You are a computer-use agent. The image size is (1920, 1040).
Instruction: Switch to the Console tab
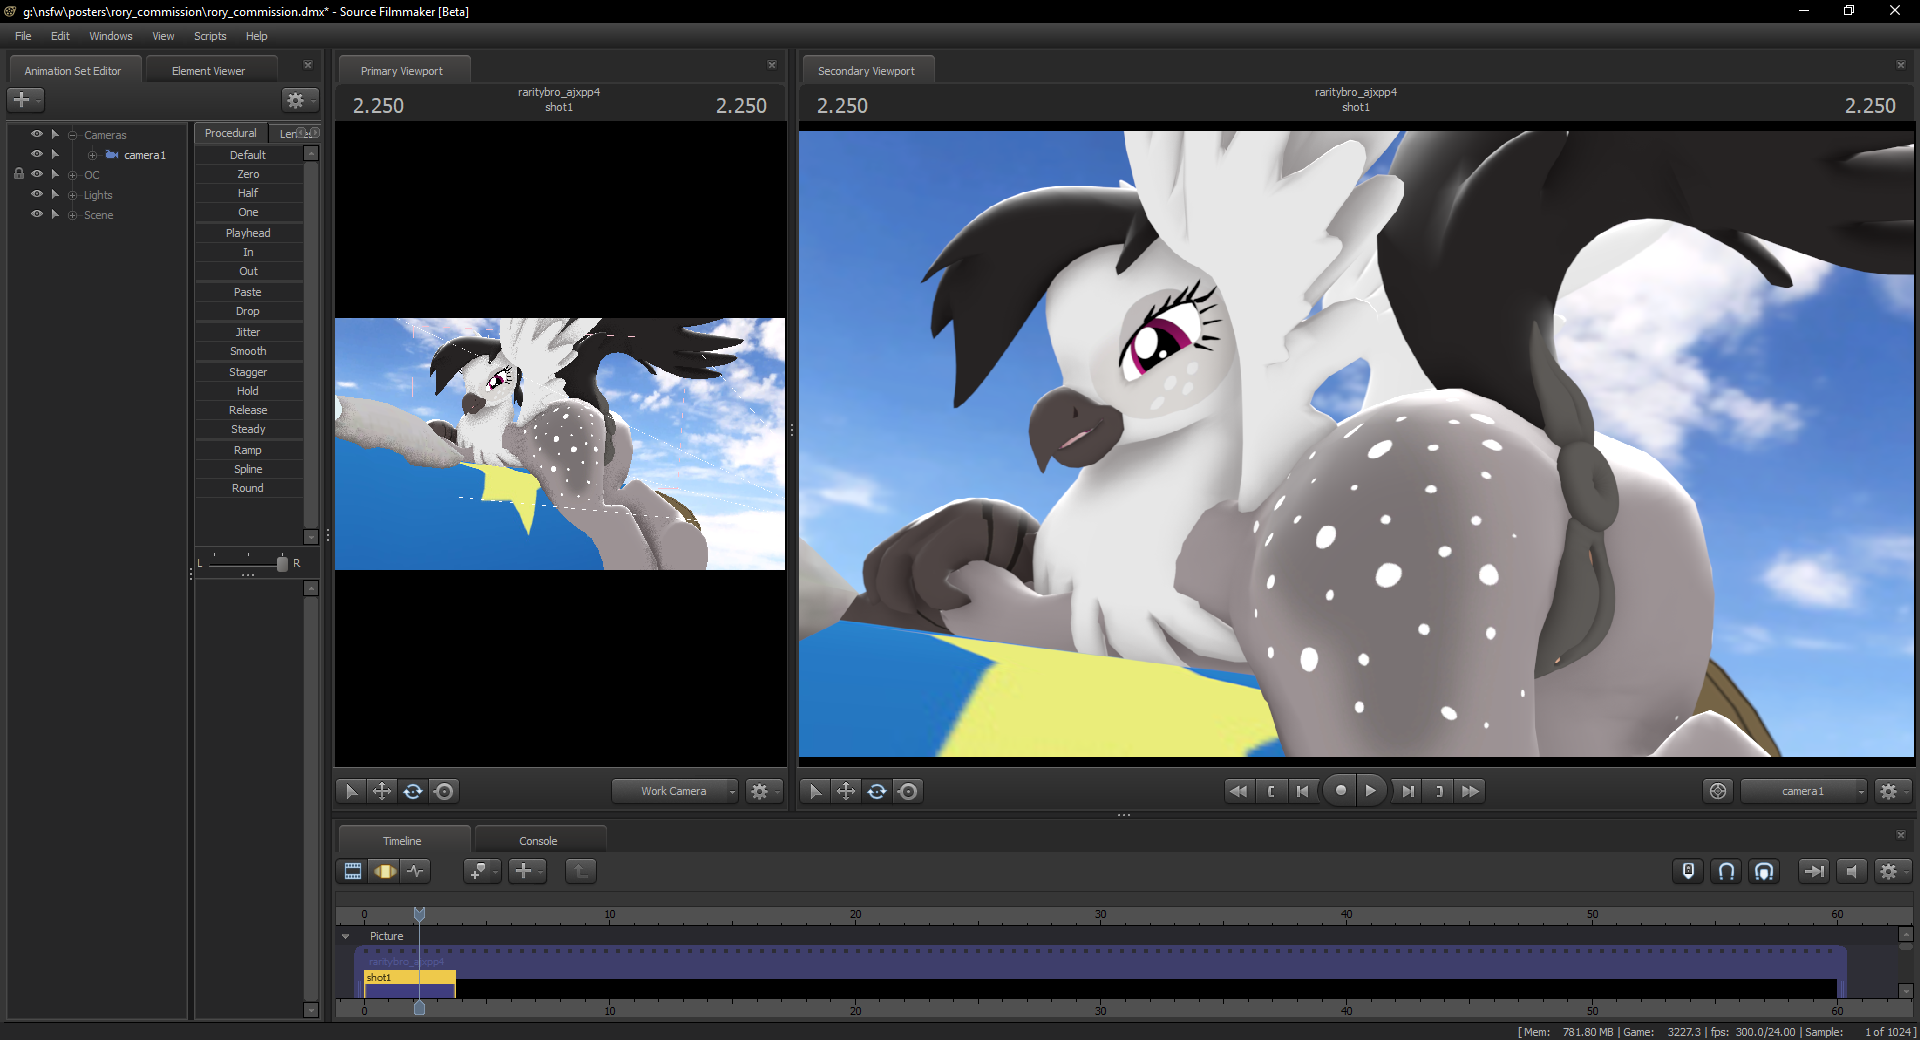coord(538,841)
